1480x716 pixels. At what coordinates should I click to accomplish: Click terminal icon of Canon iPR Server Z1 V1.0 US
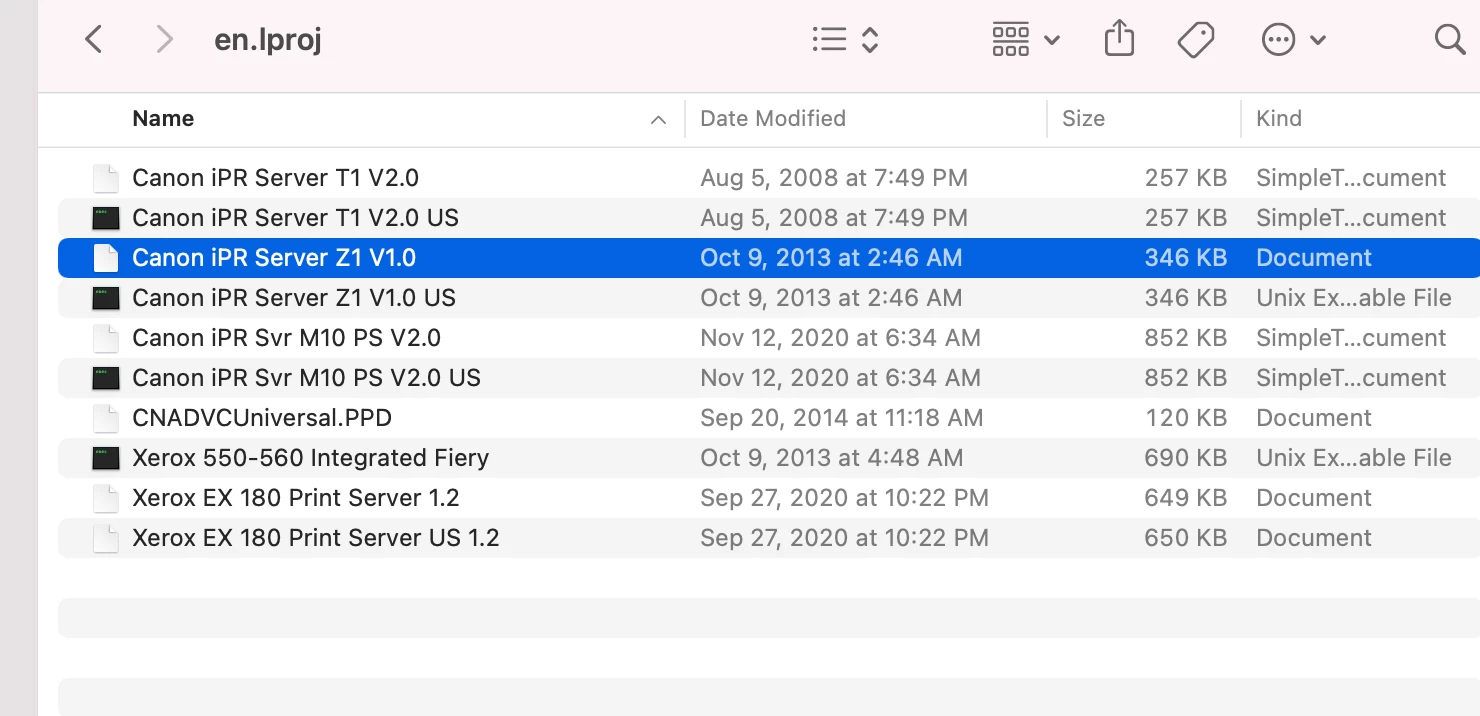tap(105, 298)
